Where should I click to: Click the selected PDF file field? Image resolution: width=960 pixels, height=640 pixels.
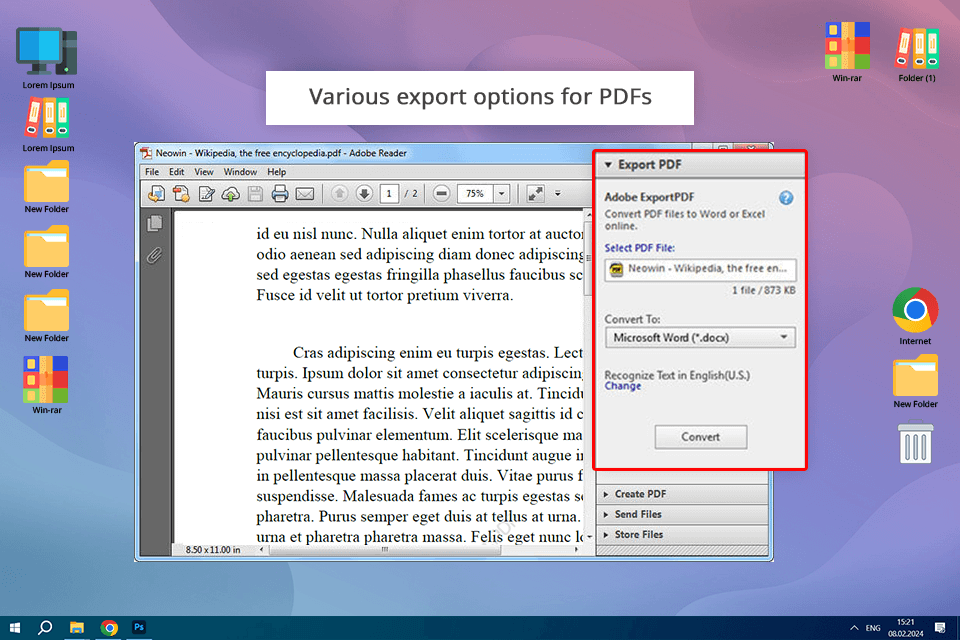(x=700, y=269)
